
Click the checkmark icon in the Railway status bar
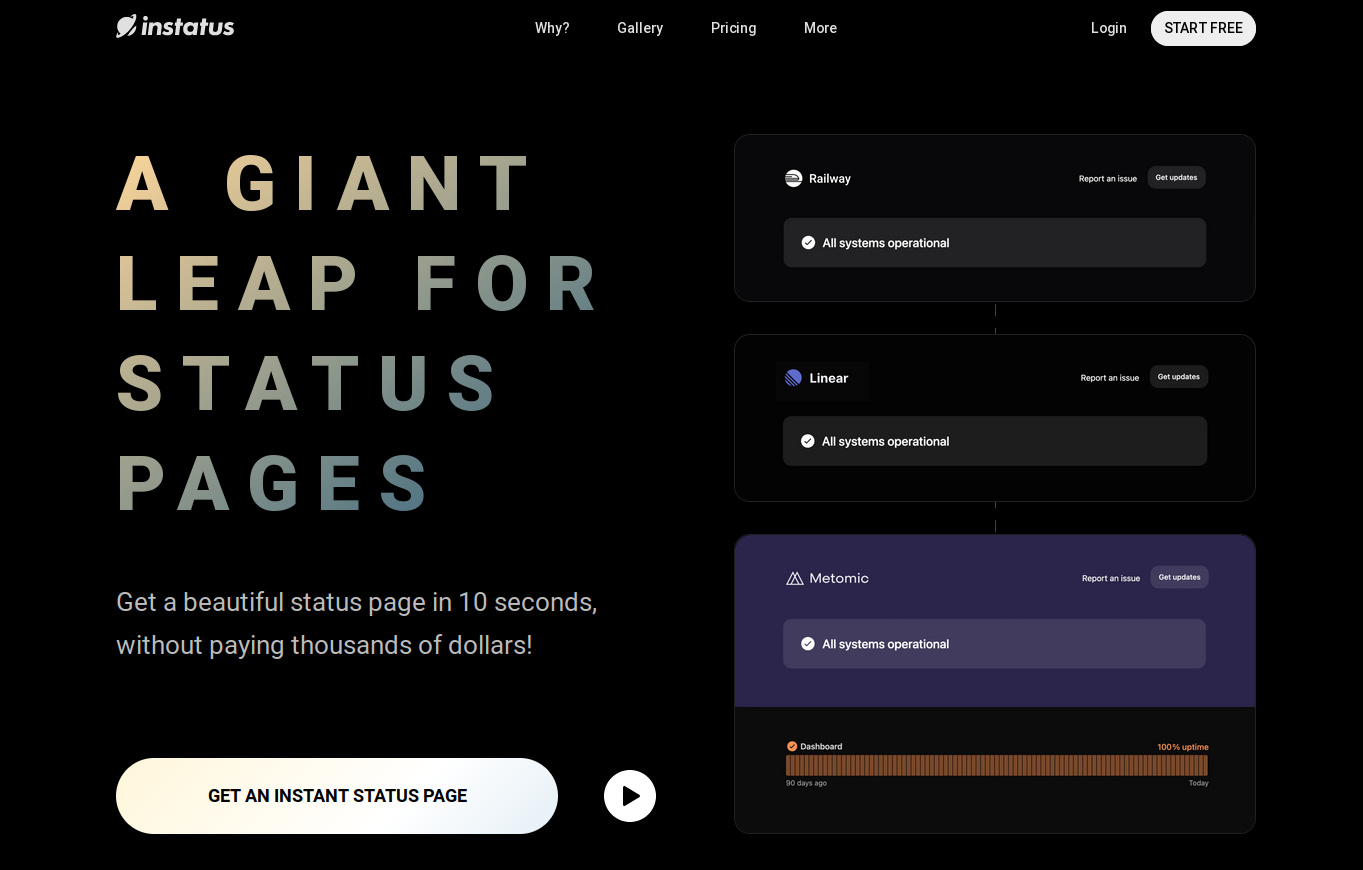click(x=808, y=242)
